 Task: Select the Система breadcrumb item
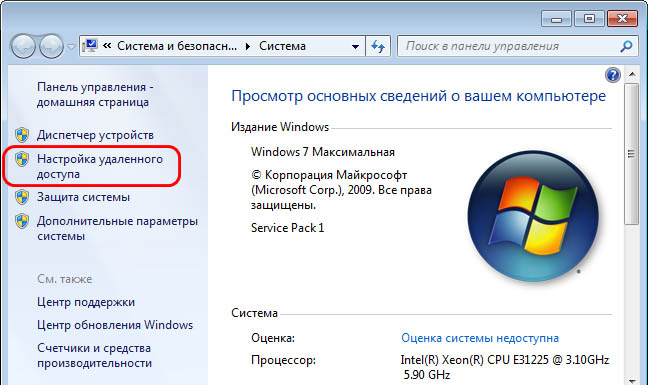[282, 46]
